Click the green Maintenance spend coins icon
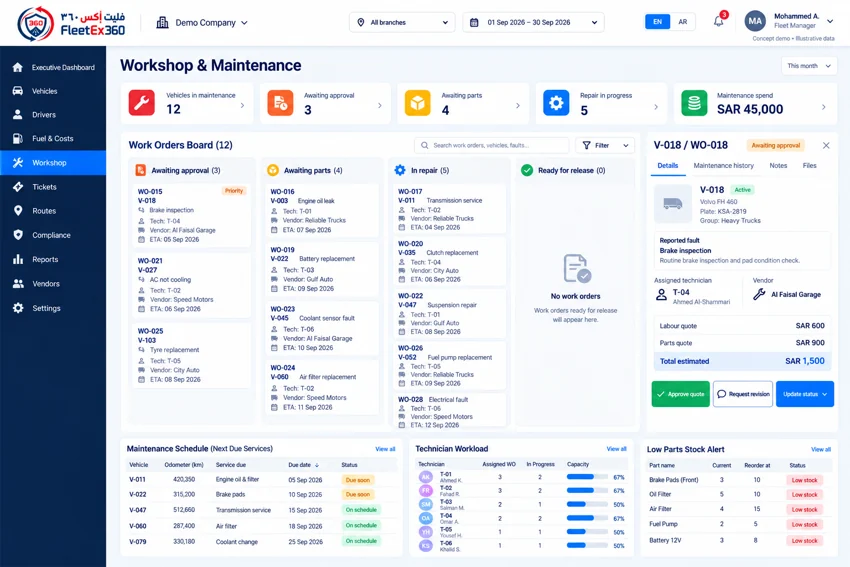The height and width of the screenshot is (567, 850). 694,103
